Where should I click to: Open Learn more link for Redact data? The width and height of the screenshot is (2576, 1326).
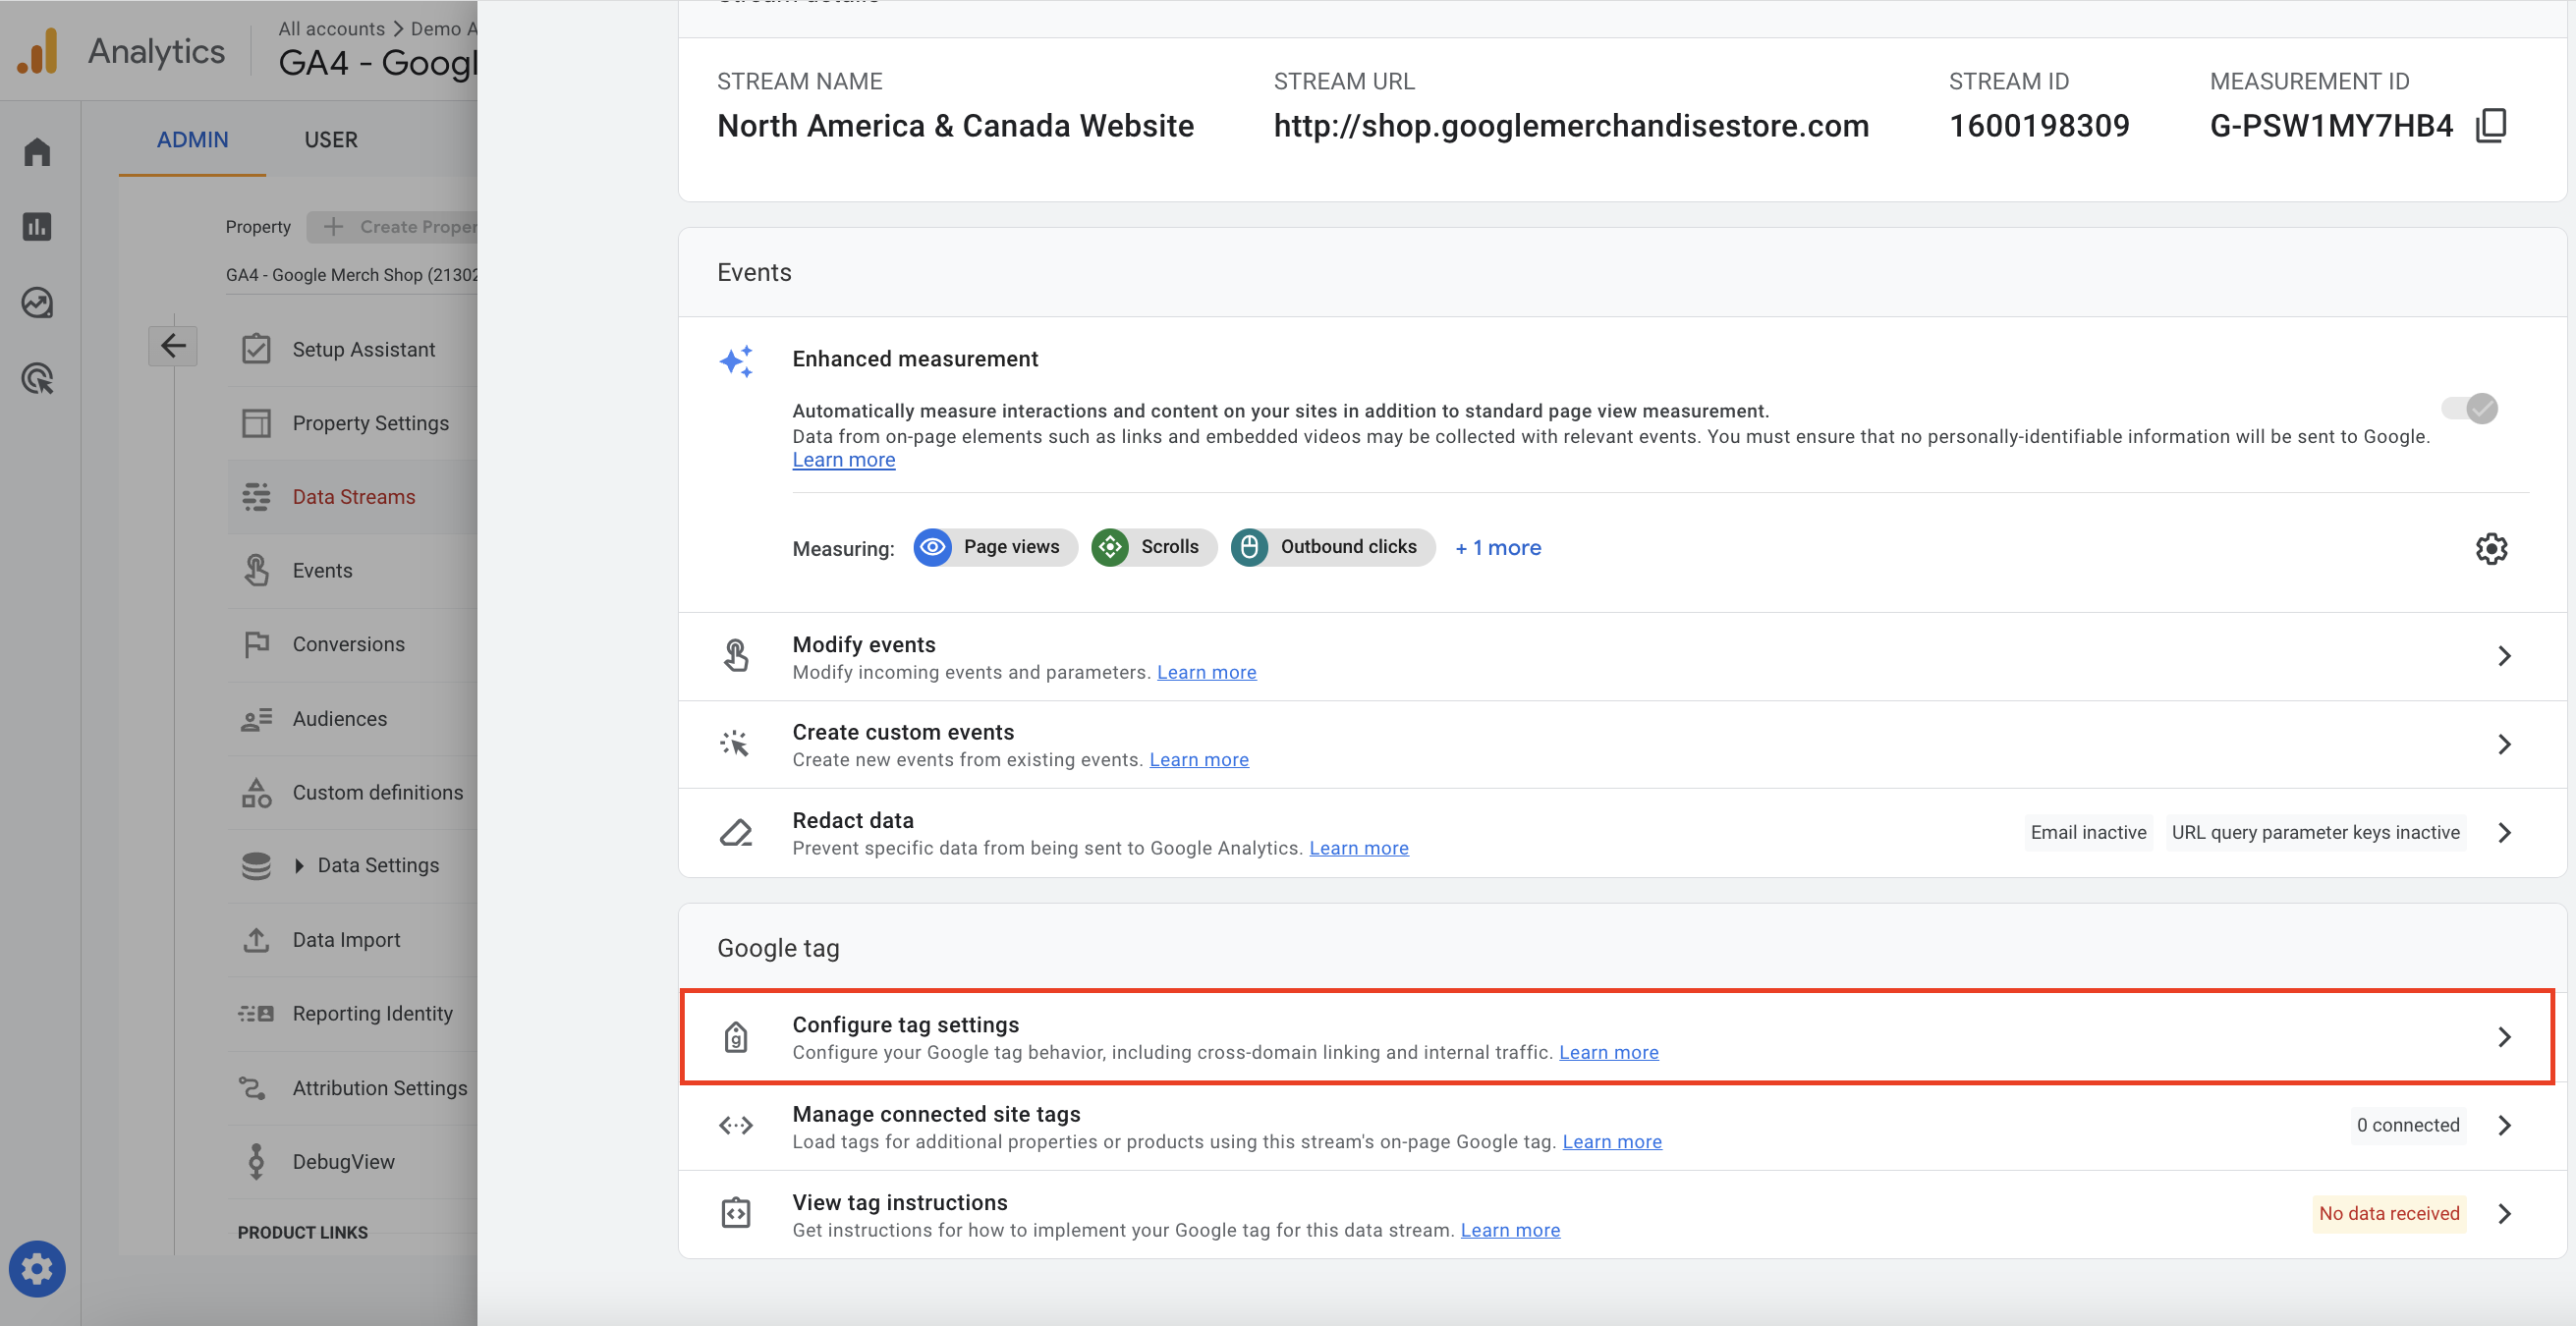point(1359,848)
